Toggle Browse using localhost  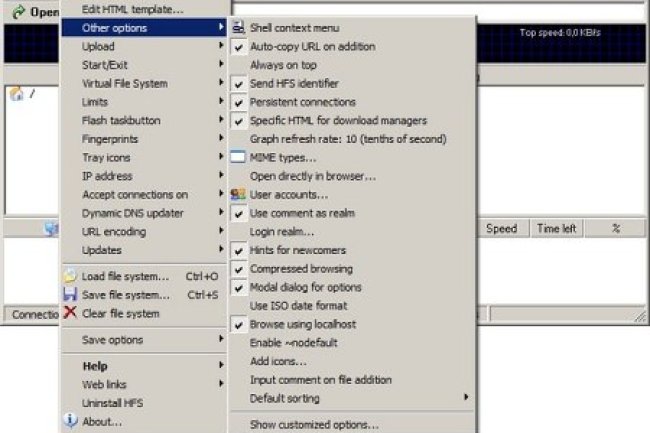click(353, 324)
